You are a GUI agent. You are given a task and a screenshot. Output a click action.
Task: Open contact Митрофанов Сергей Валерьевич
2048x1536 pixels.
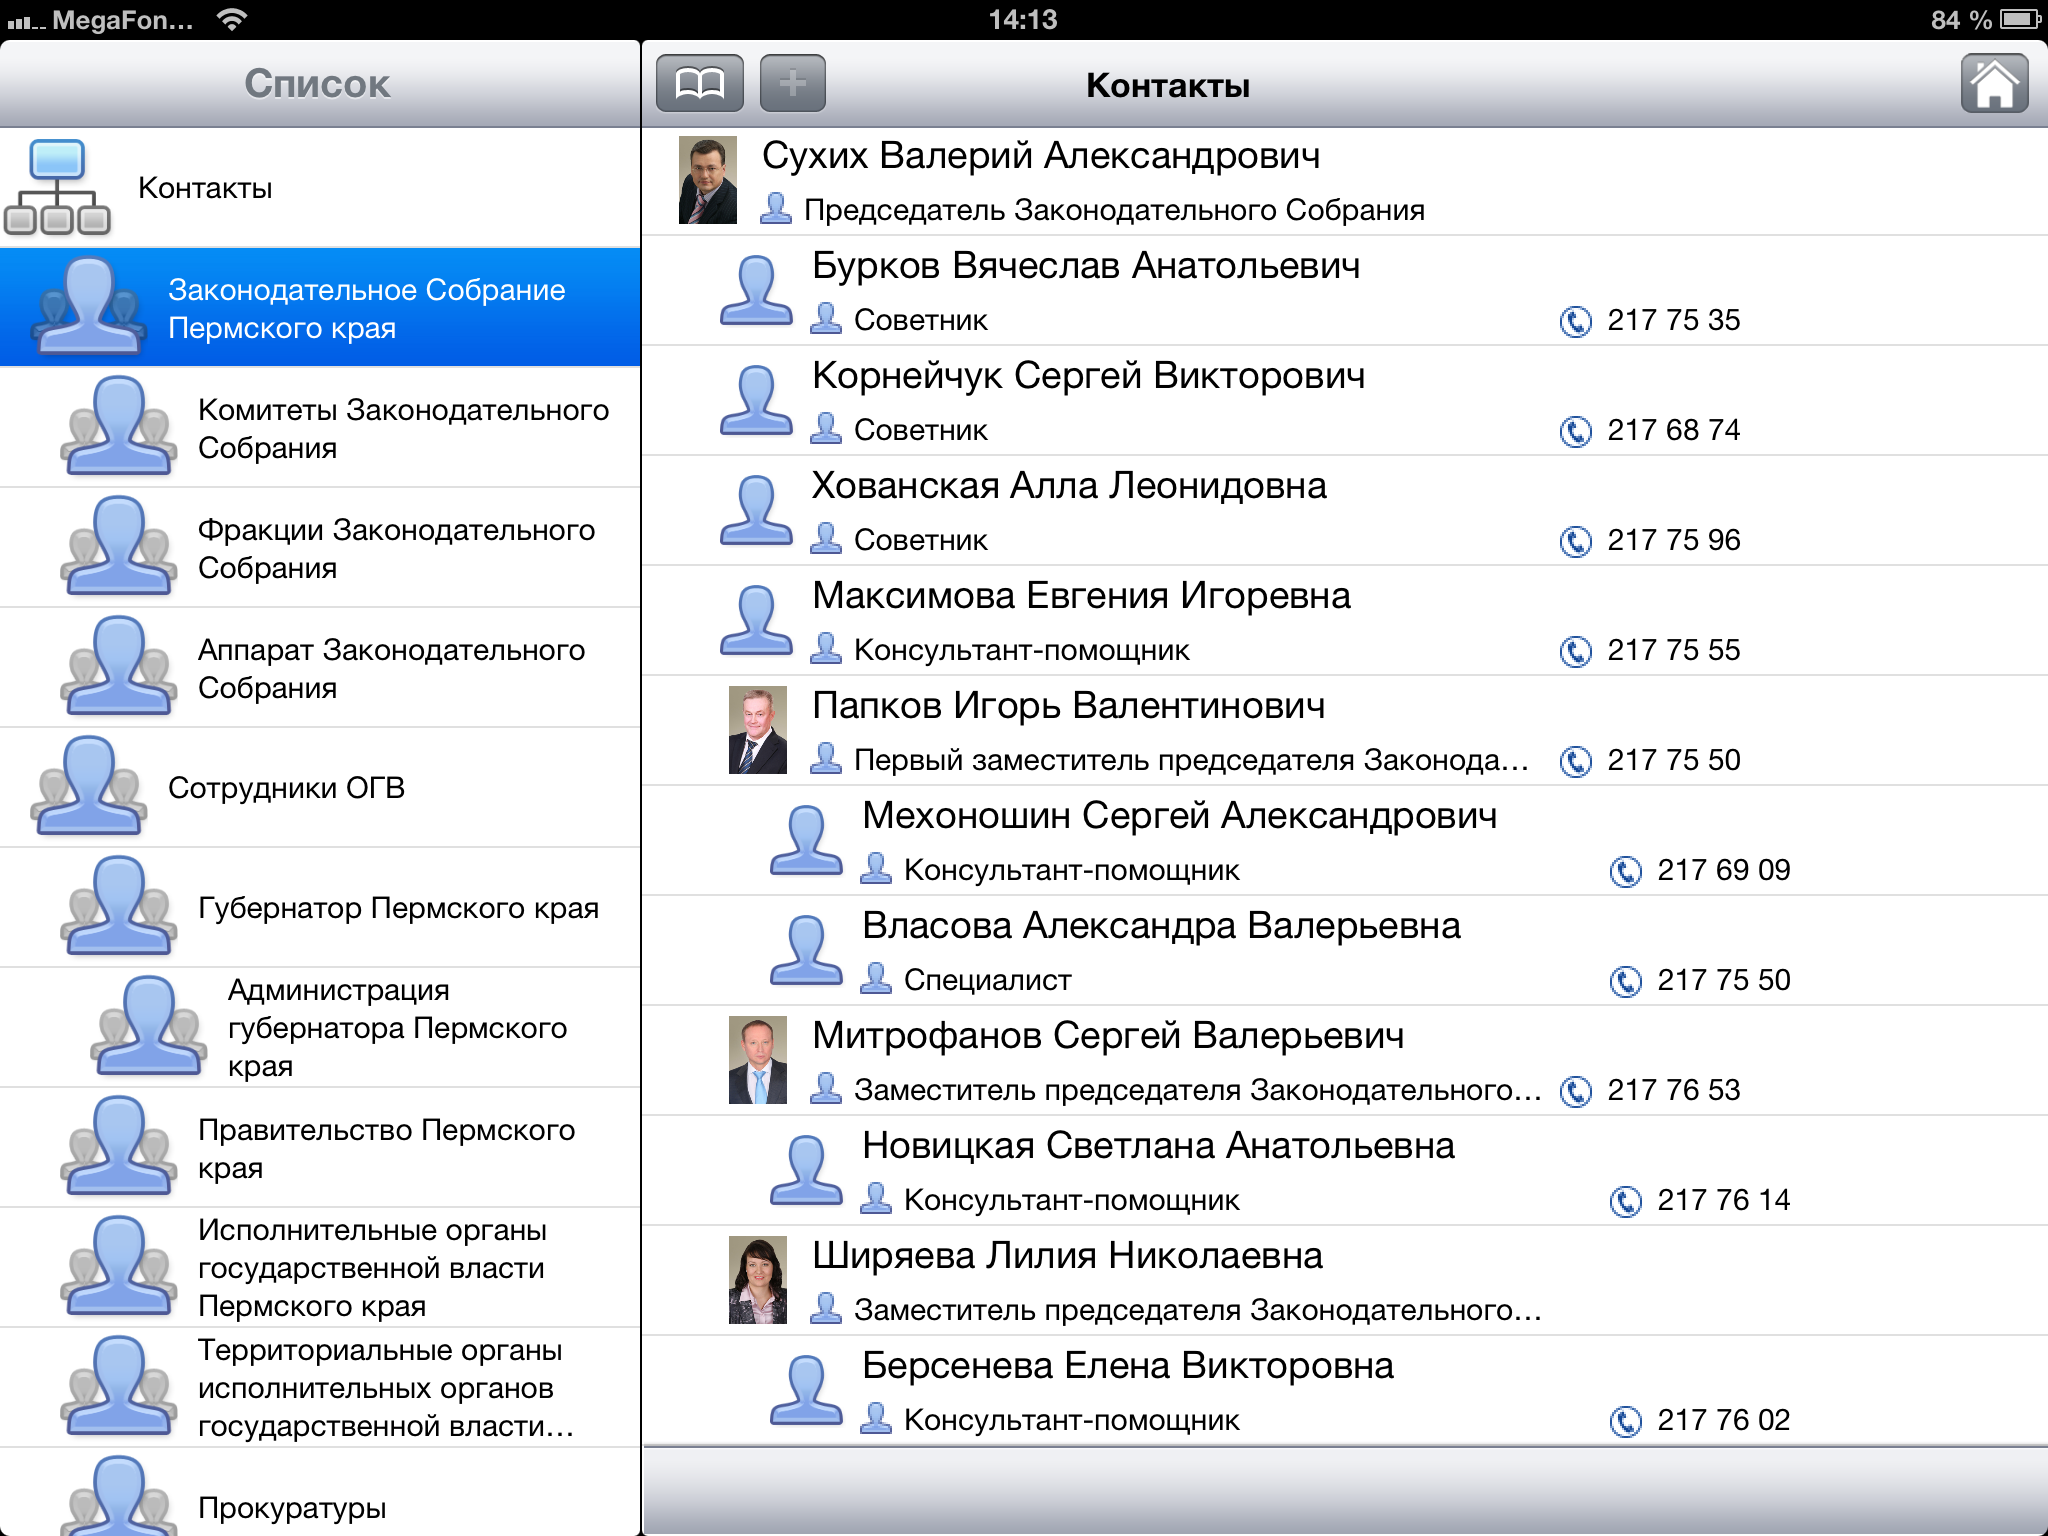pyautogui.click(x=1107, y=1036)
